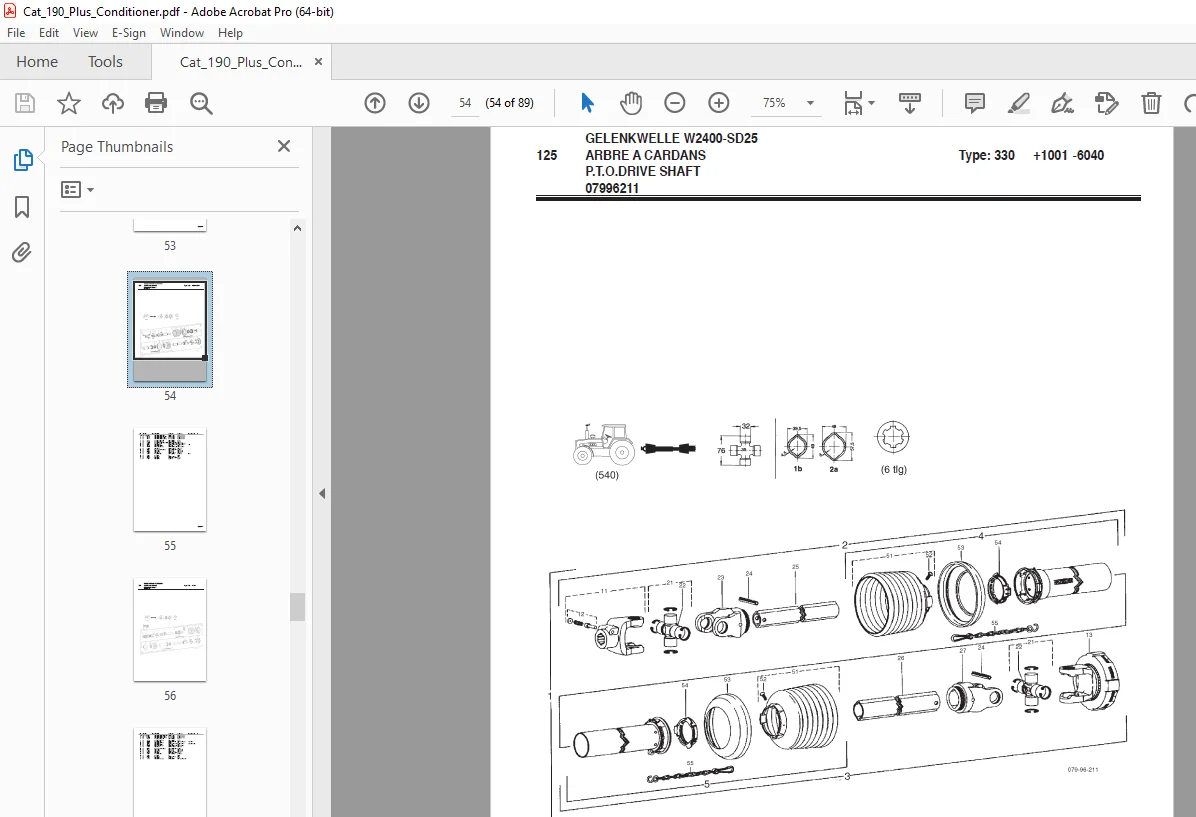Click the 'GELENKWELLE W2400-SD25' heading
Screen dimensions: 1196x817
tap(671, 138)
